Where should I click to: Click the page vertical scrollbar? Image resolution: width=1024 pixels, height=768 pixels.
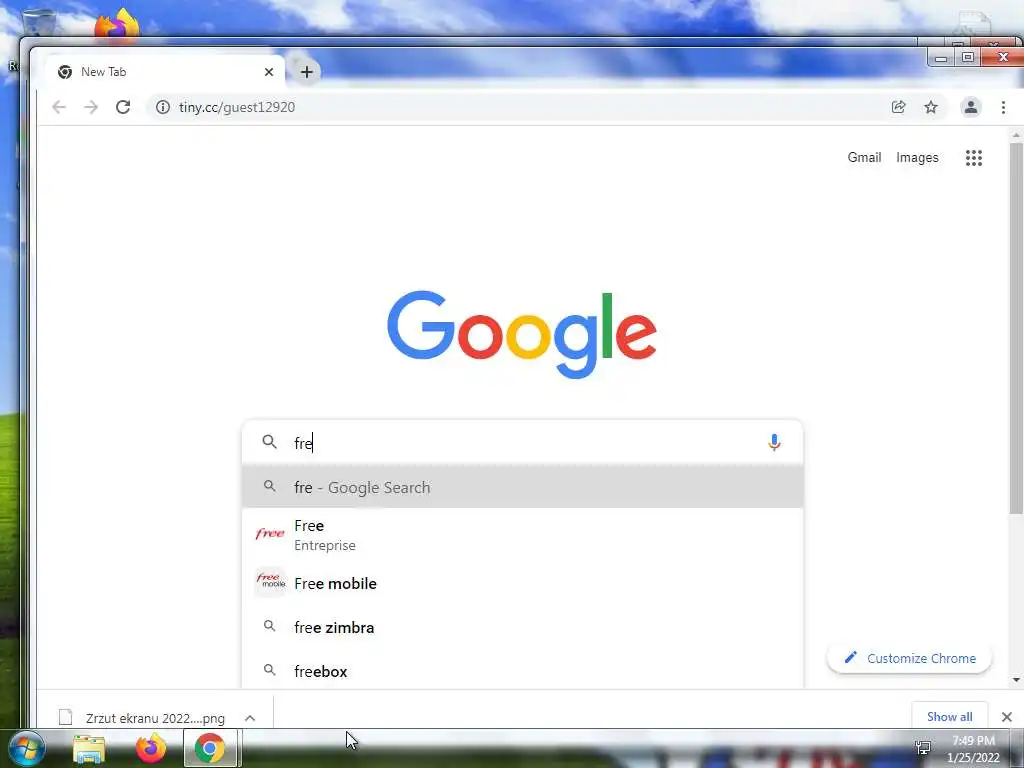tap(1016, 327)
